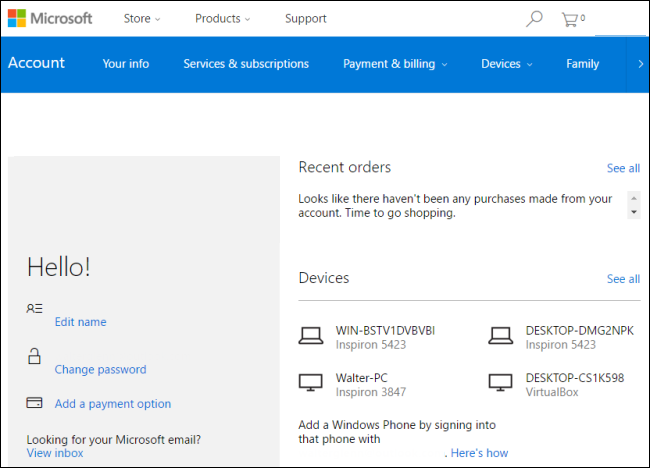Expand the Products dropdown menu
Viewport: 650px width, 468px height.
[223, 19]
